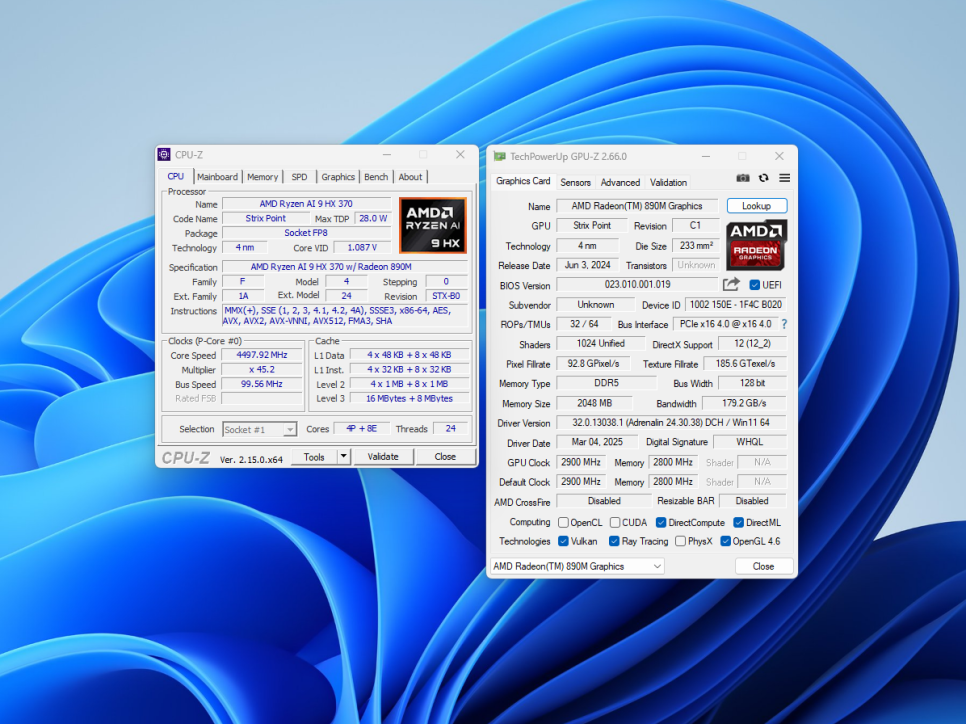Click the Driver Date field Mar 04, 2025
This screenshot has width=966, height=724.
[597, 442]
